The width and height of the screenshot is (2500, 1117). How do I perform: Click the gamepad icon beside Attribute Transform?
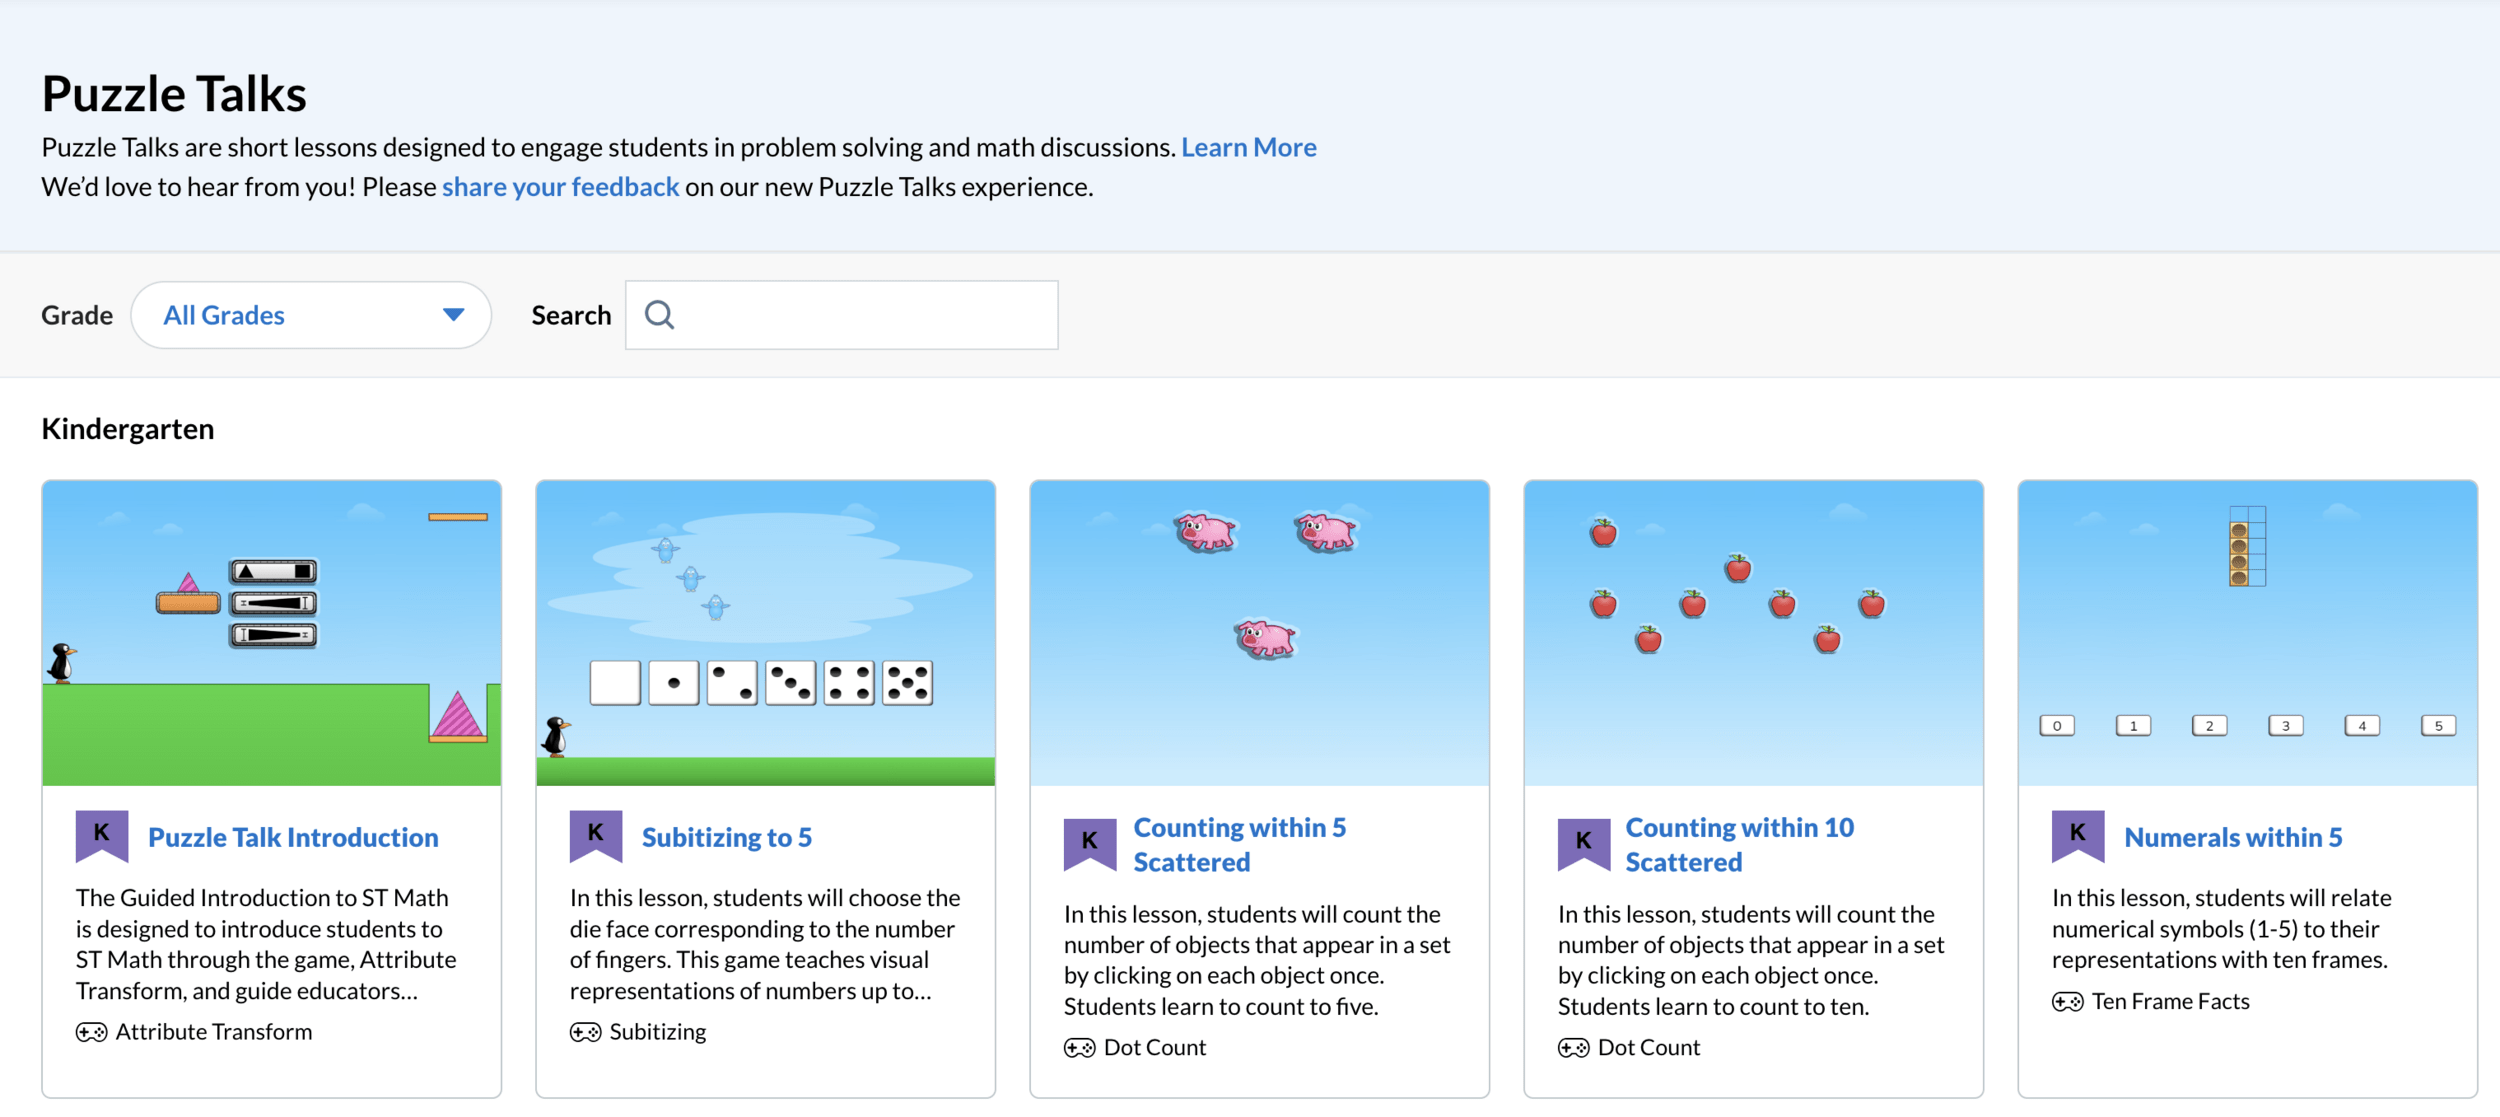pyautogui.click(x=91, y=1032)
